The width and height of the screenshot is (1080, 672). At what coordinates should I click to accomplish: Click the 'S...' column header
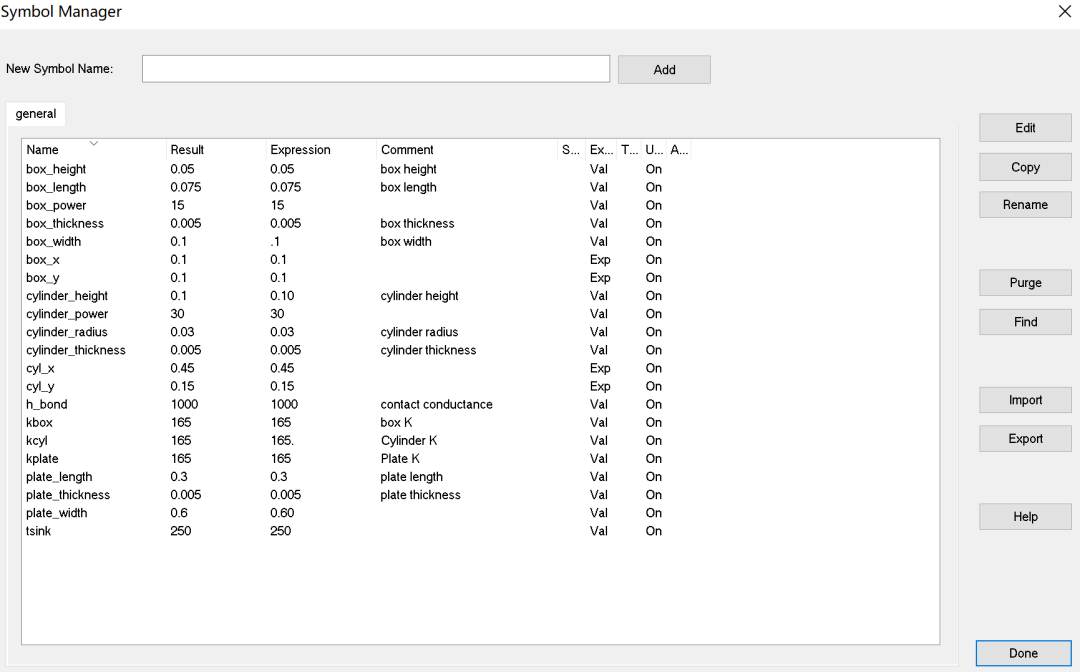coord(571,149)
